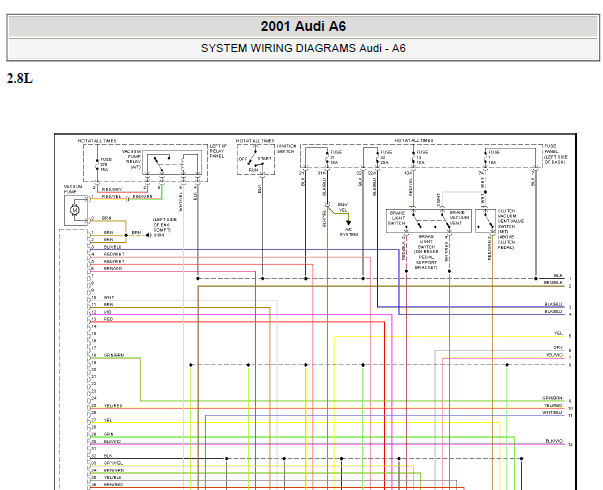Click connector pin 12 'VIO' label
Image resolution: width=603 pixels, height=490 pixels.
(x=108, y=312)
